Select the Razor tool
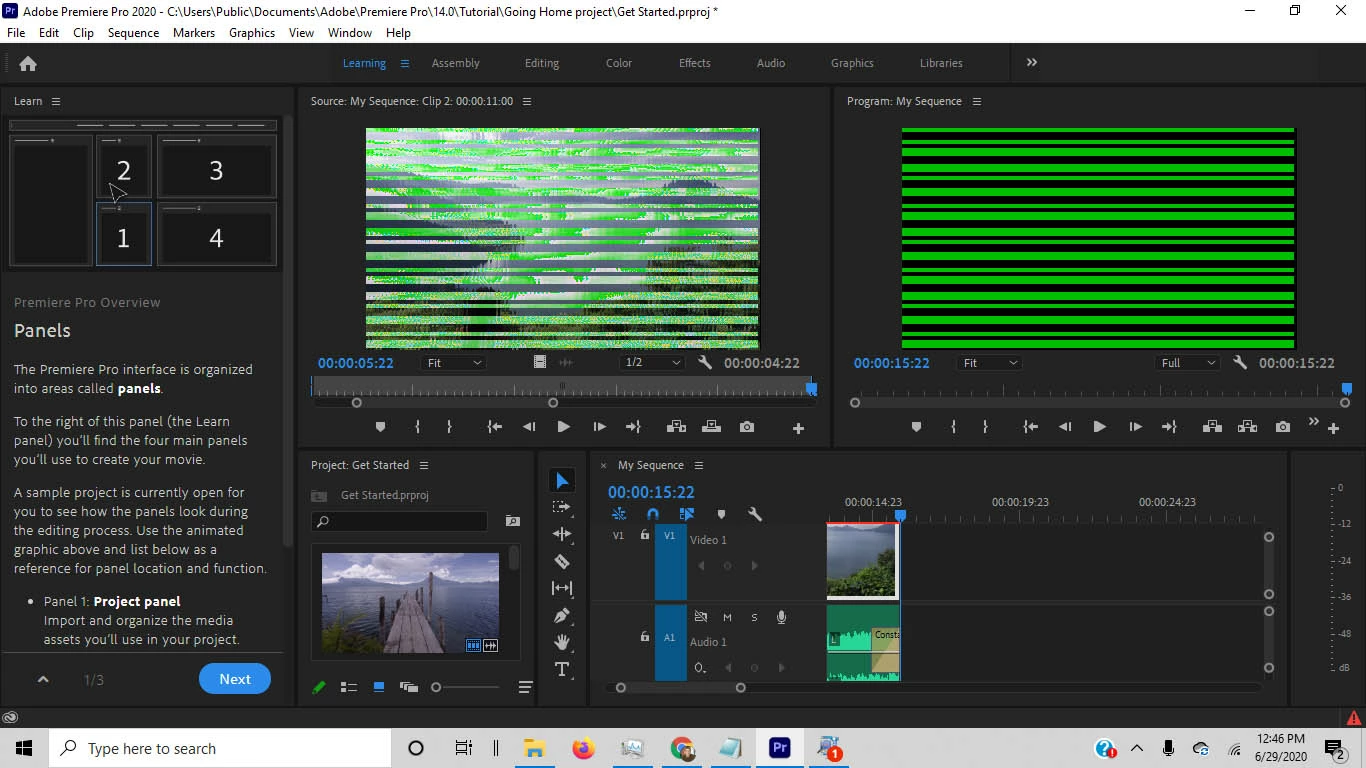Viewport: 1366px width, 768px height. 562,561
